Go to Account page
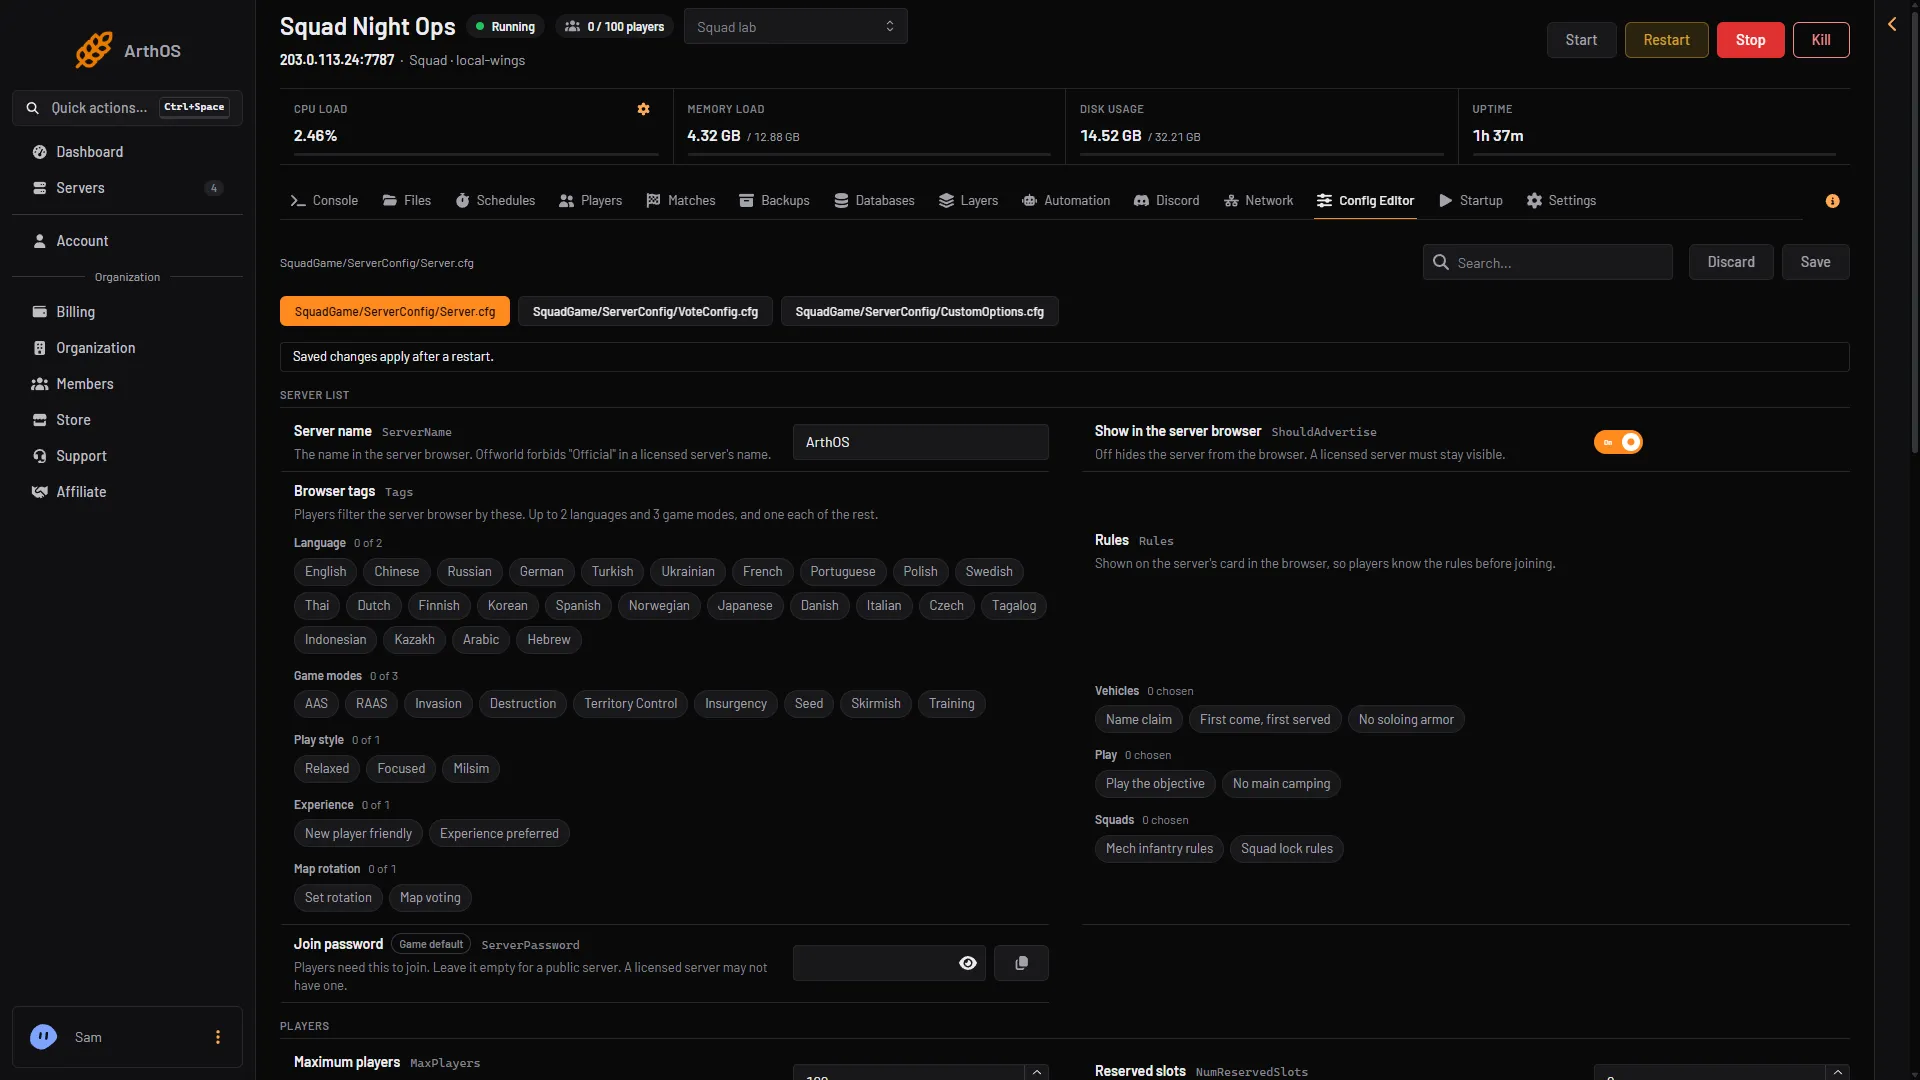 coord(127,241)
